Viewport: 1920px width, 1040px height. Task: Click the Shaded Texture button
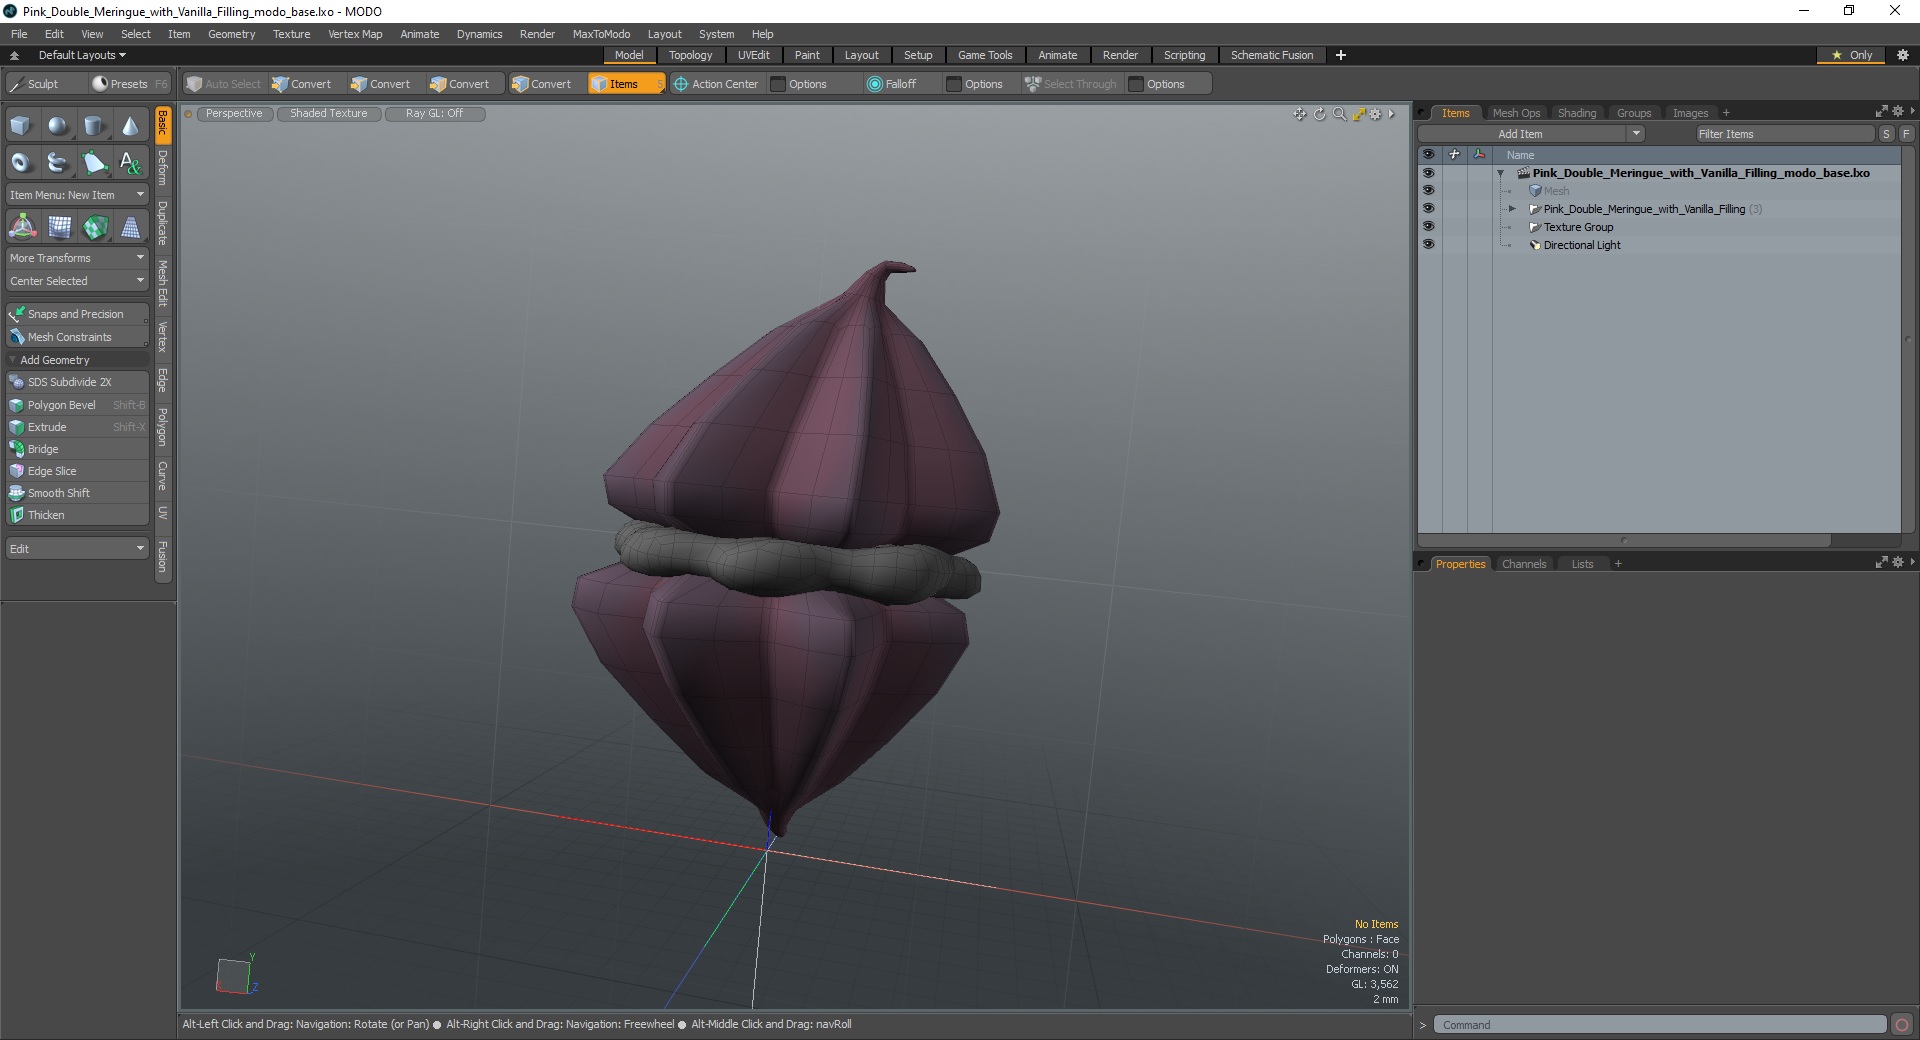pos(329,114)
